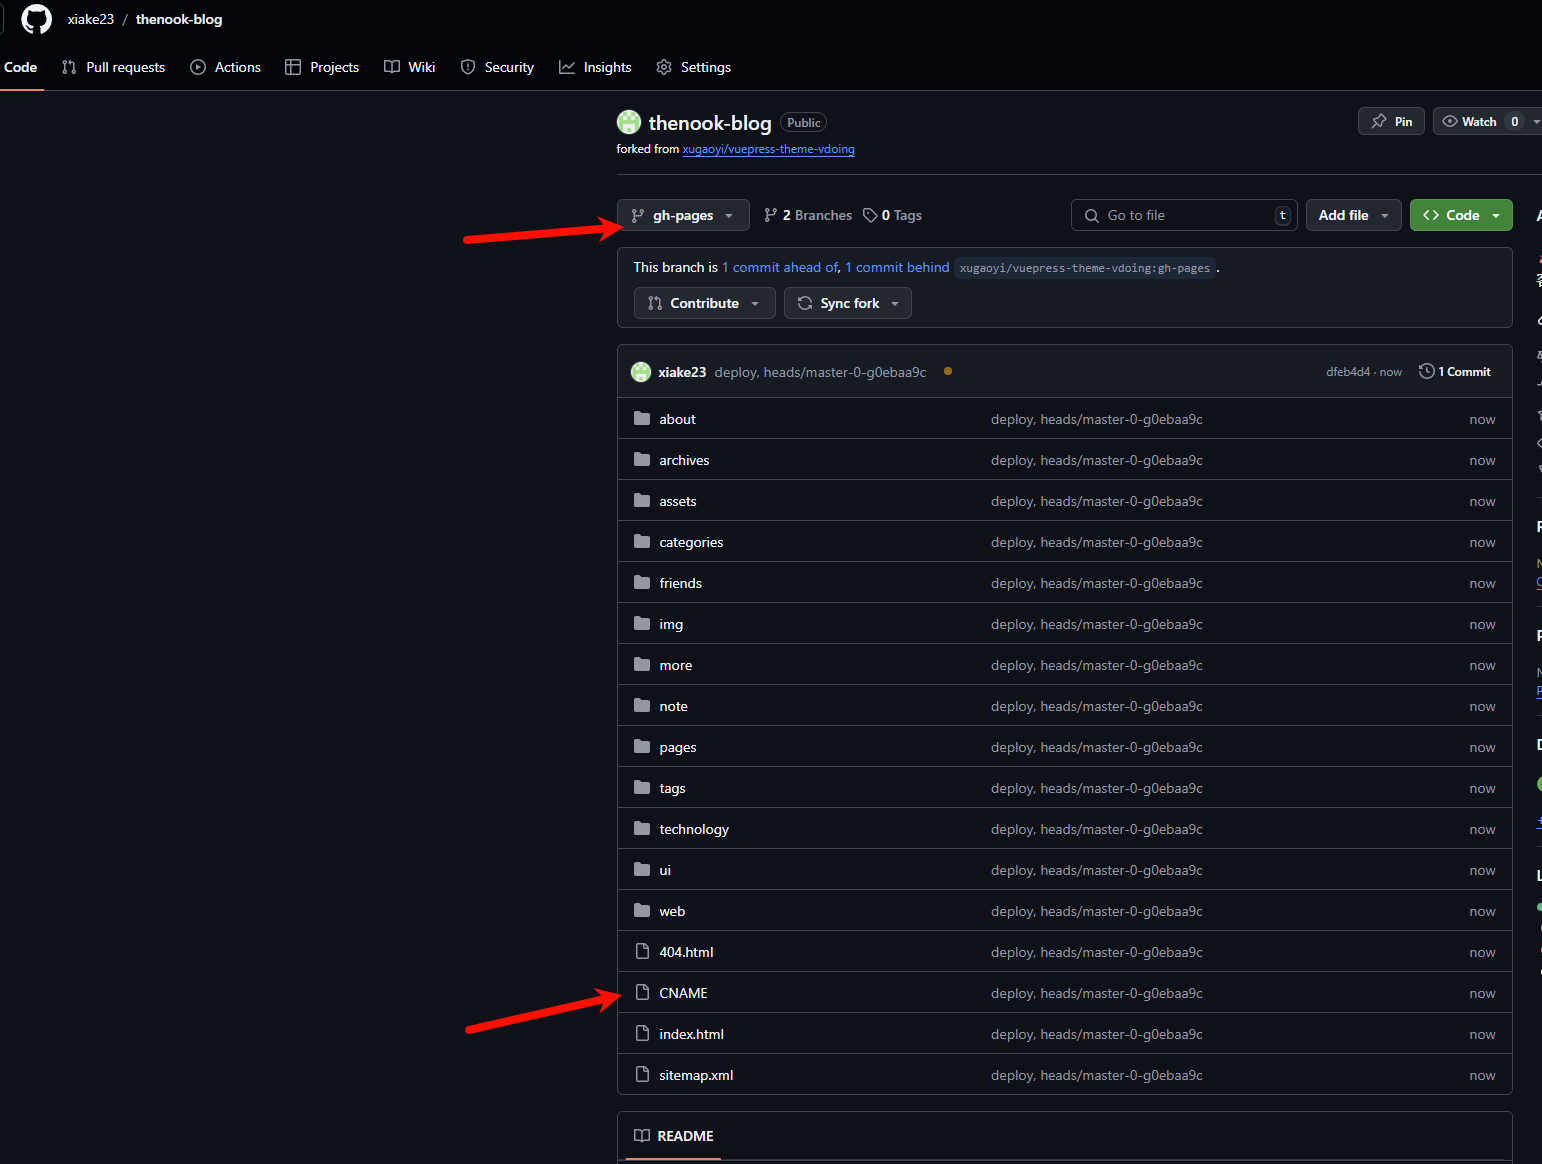The width and height of the screenshot is (1542, 1164).
Task: Click the folder icon of the note row
Action: (642, 705)
